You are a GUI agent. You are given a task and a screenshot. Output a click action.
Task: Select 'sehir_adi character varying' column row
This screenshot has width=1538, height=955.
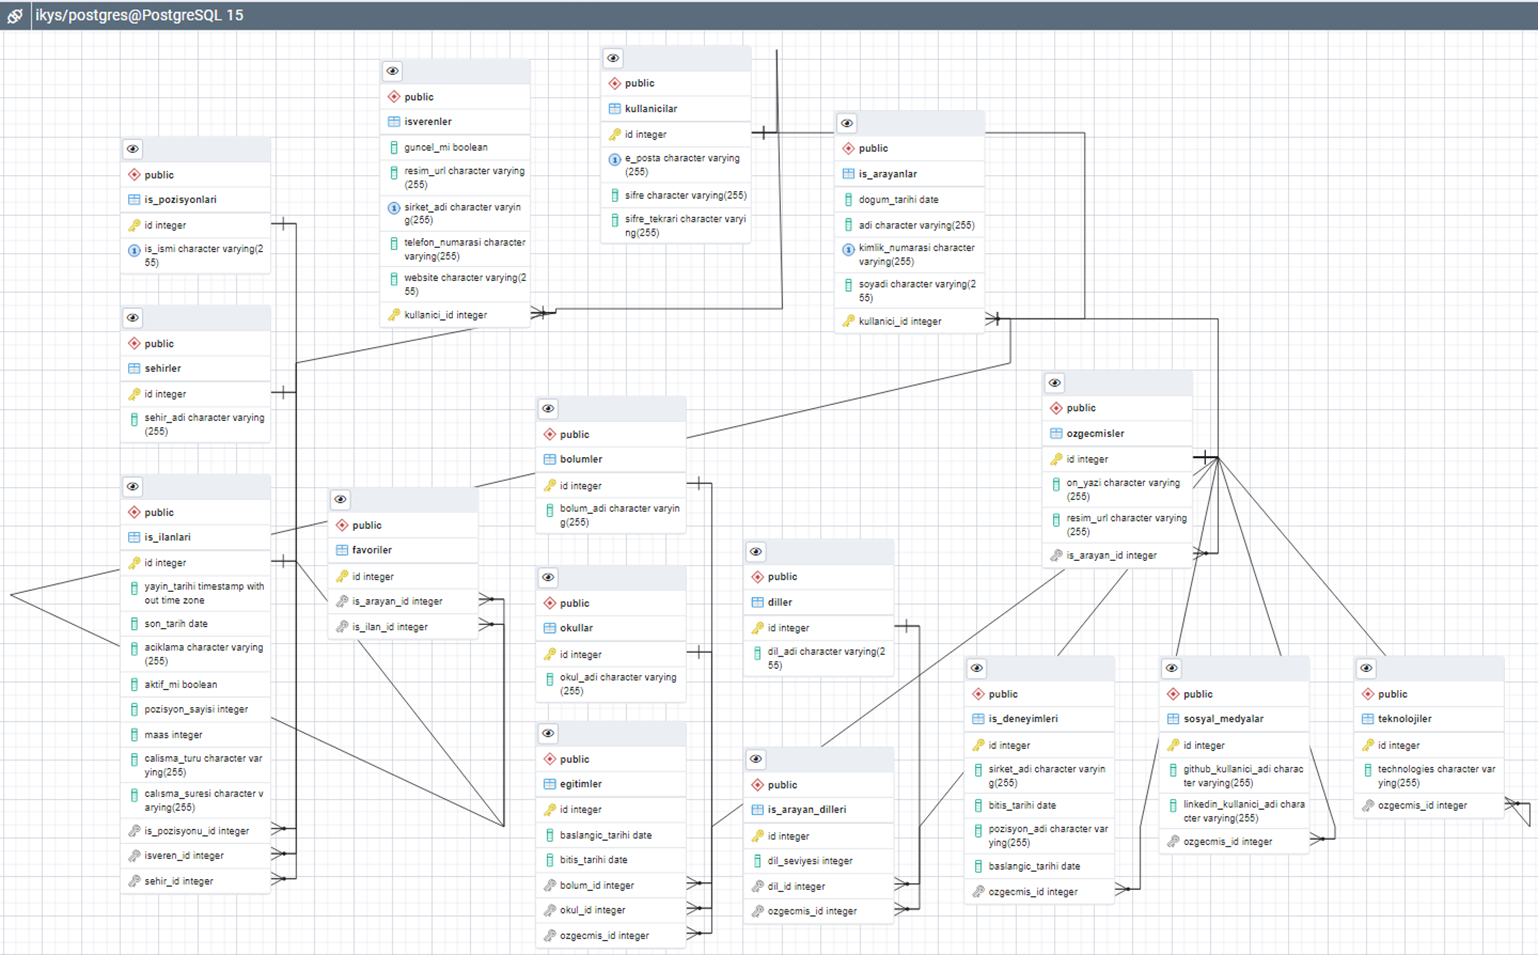pos(196,425)
